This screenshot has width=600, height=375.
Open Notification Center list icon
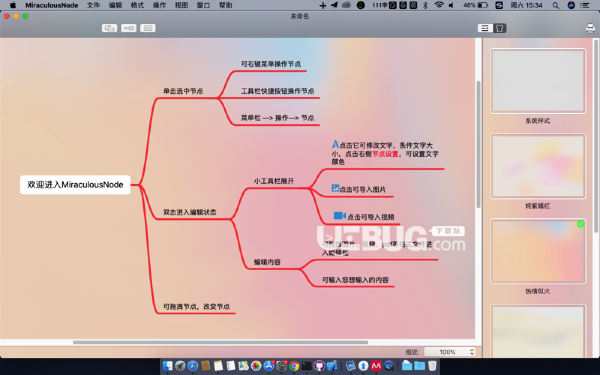tap(585, 5)
